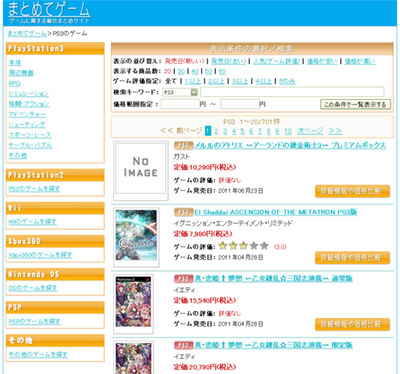400x374 pixels.
Task: Go to results page 10
Action: pos(288,131)
